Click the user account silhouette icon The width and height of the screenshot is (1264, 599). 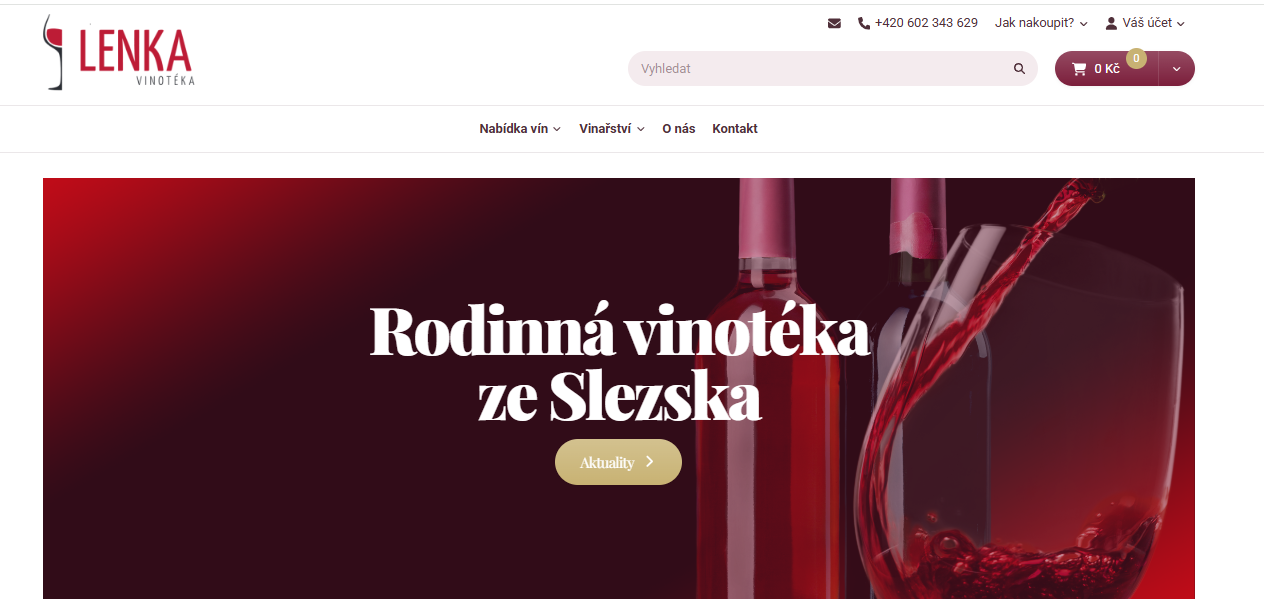1111,23
